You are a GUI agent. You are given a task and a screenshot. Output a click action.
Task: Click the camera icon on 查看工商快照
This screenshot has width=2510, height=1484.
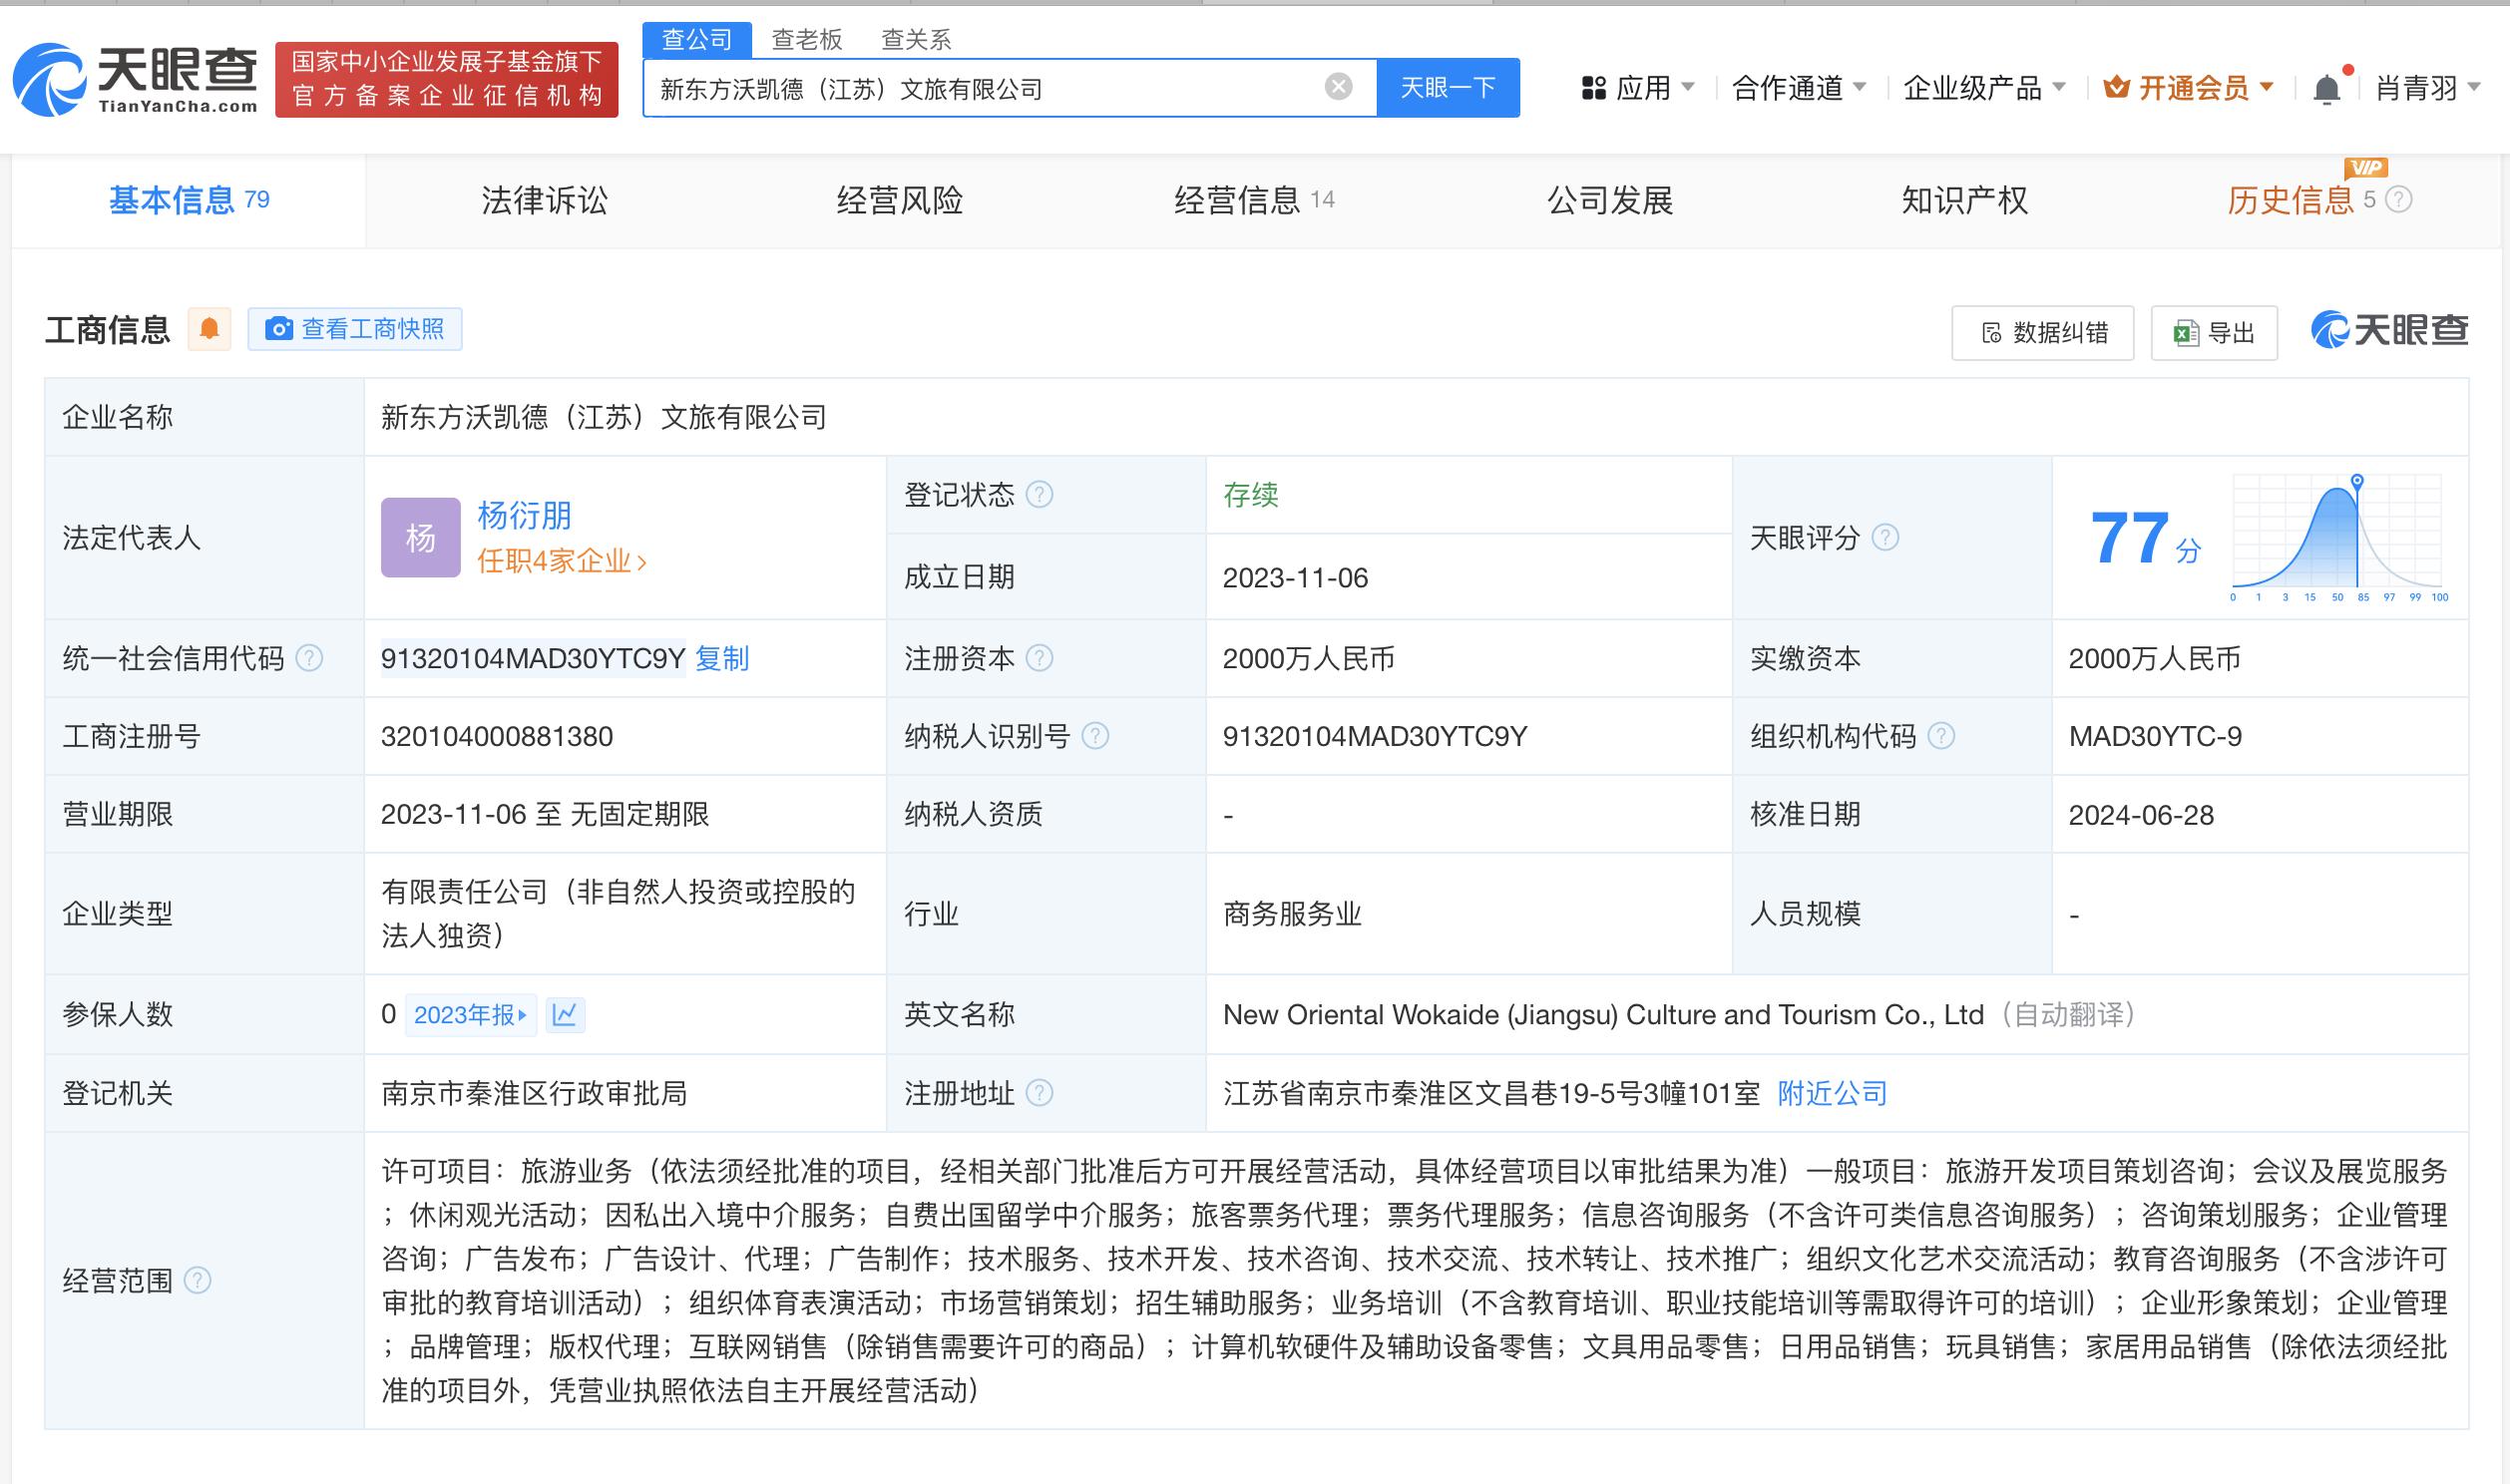pos(280,329)
